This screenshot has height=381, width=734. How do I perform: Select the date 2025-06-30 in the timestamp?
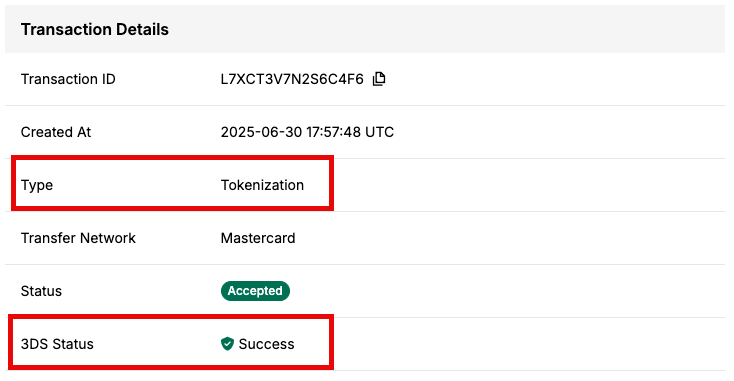[x=261, y=132]
